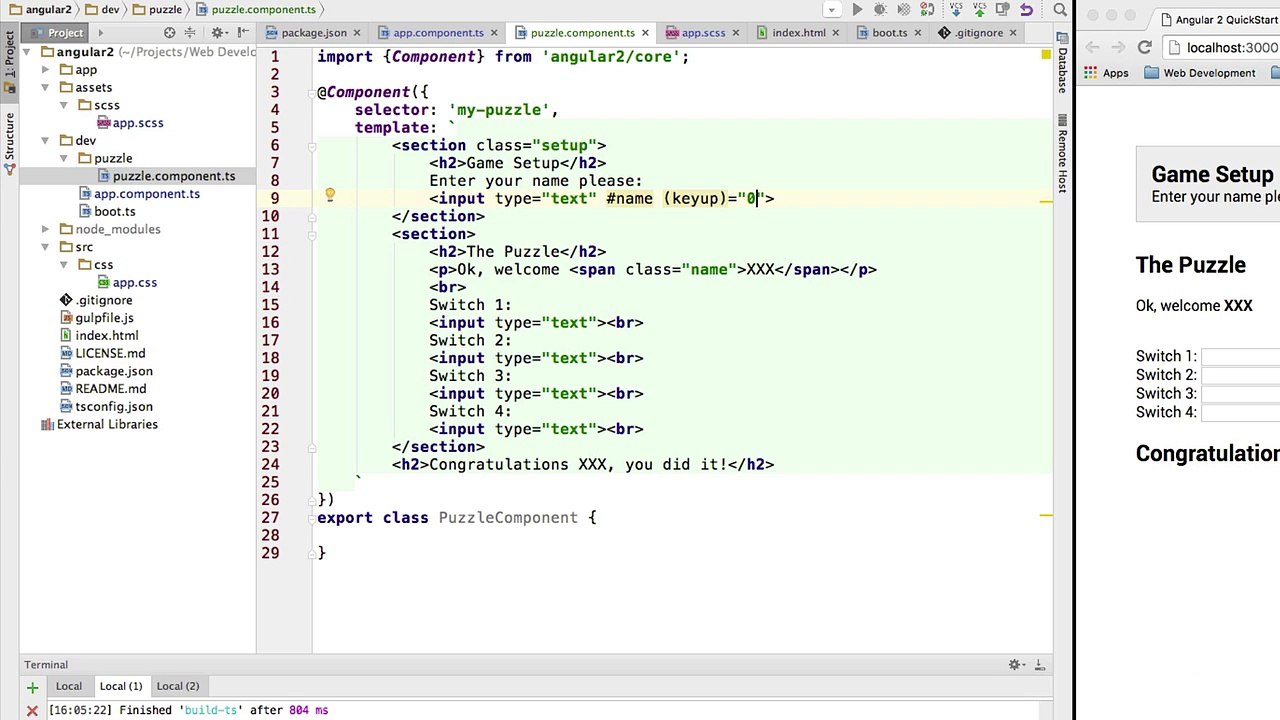Open the Apps shortcut in Chrome bookmarks
Image resolution: width=1280 pixels, height=720 pixels.
[1106, 73]
